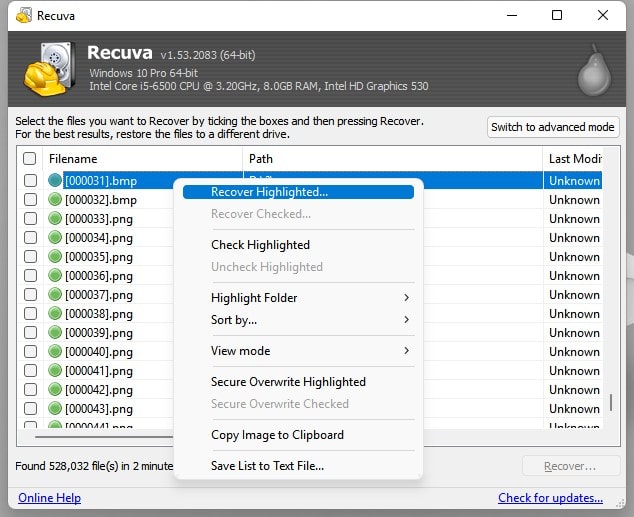Click Unknown date cell of [000035].png row

pyautogui.click(x=574, y=257)
